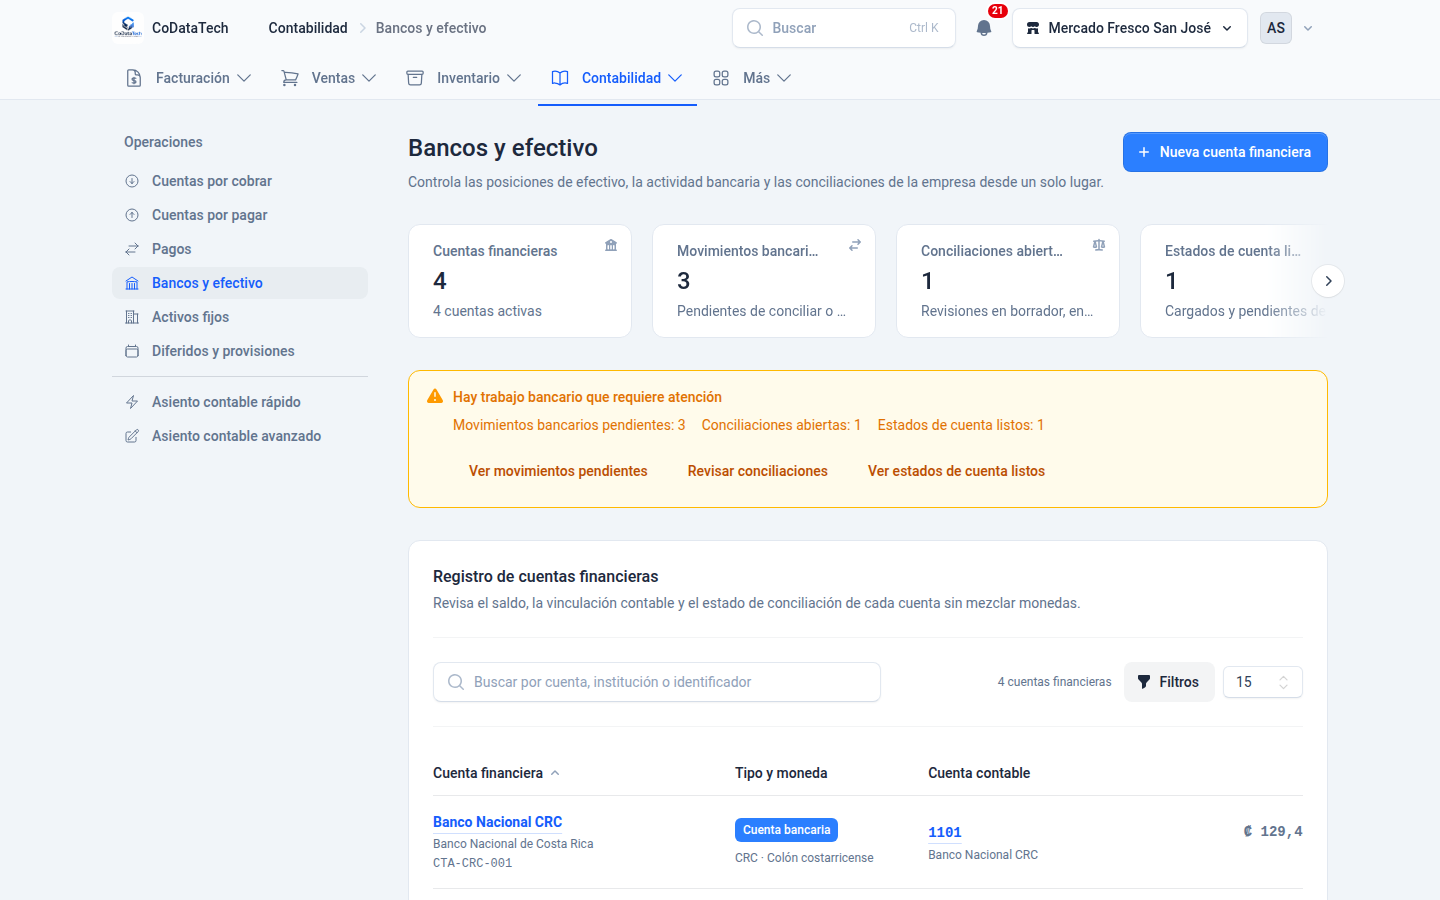Click Revisar conciliaciones

tap(758, 471)
